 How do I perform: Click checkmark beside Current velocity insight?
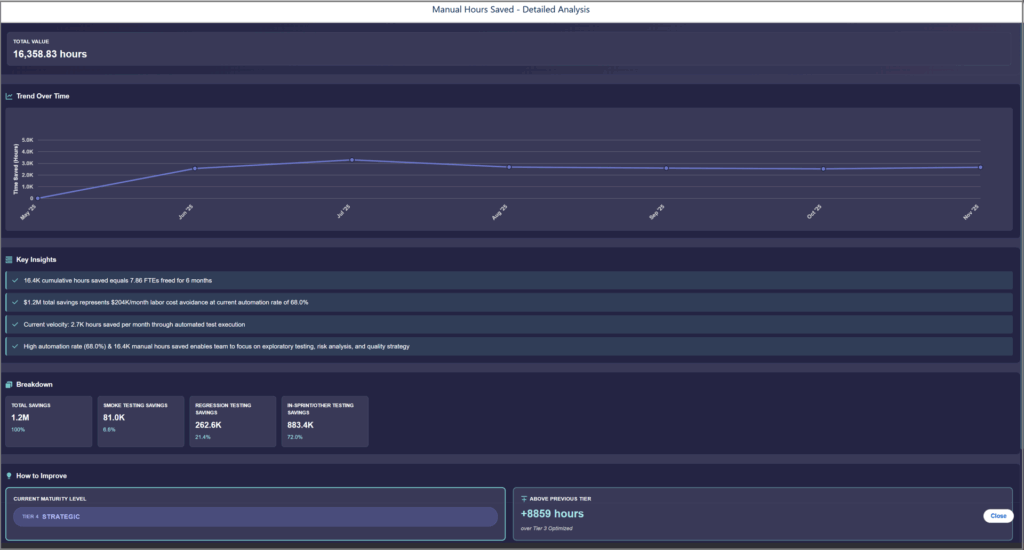15,324
